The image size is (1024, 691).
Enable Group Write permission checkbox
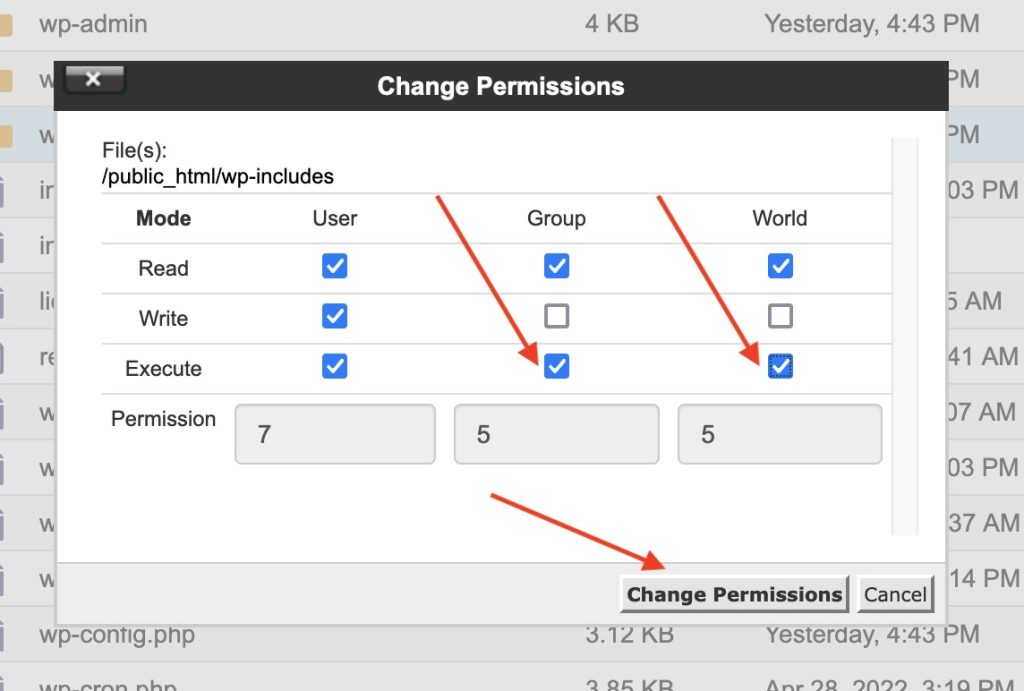pyautogui.click(x=556, y=316)
